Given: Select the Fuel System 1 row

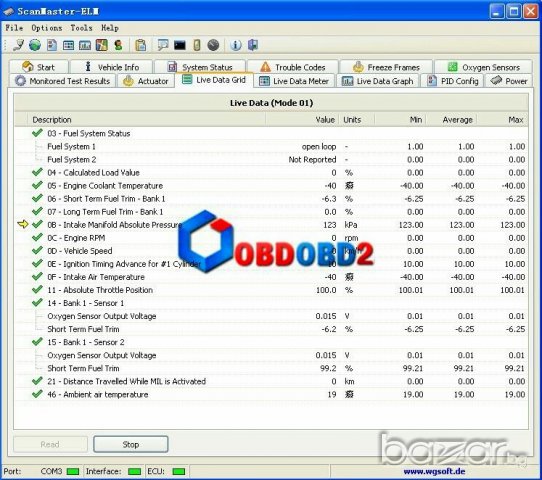Looking at the screenshot, I should [x=271, y=146].
